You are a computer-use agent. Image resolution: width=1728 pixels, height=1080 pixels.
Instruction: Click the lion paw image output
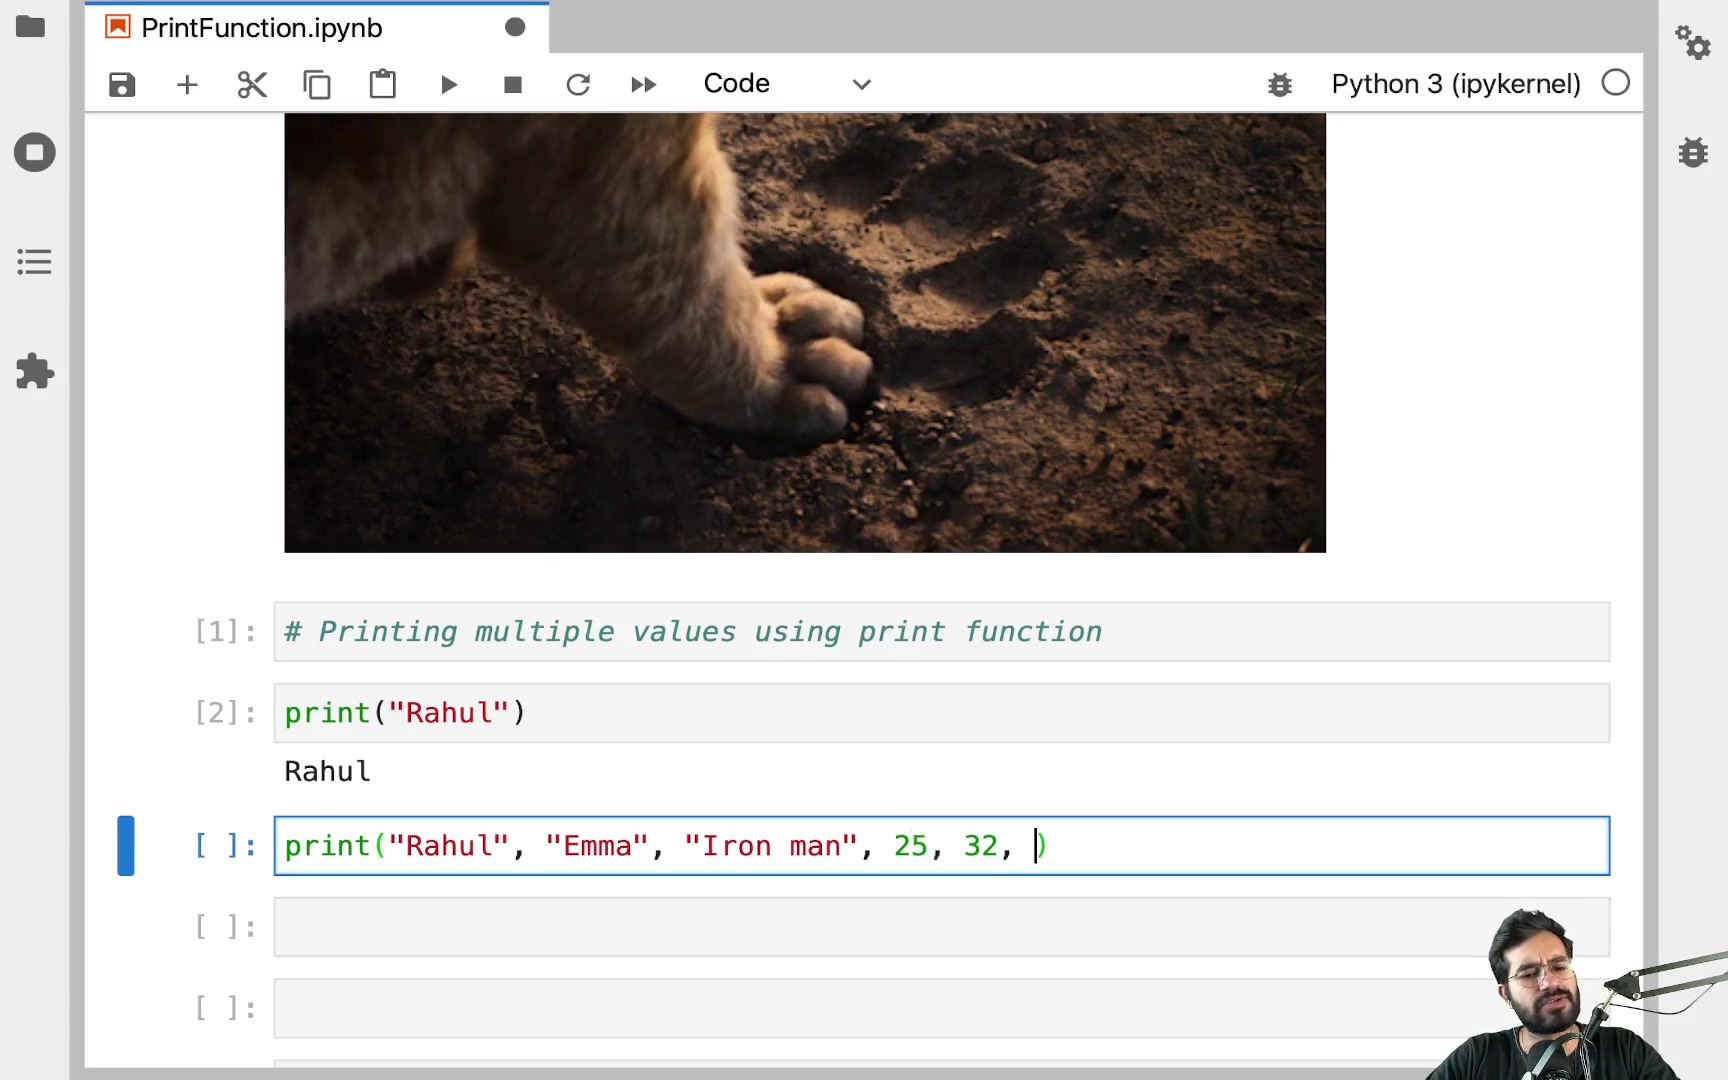point(805,333)
